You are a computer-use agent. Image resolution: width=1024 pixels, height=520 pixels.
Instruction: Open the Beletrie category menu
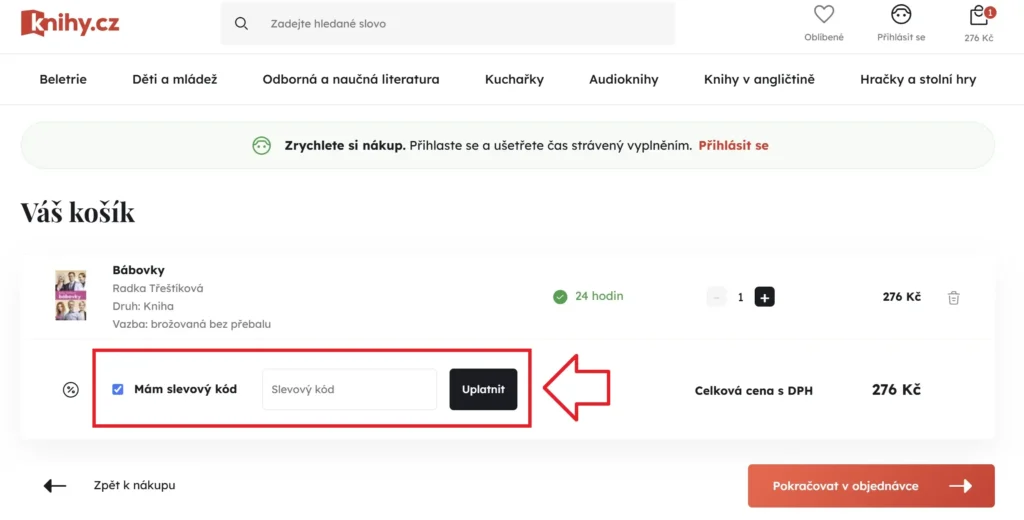coord(63,80)
